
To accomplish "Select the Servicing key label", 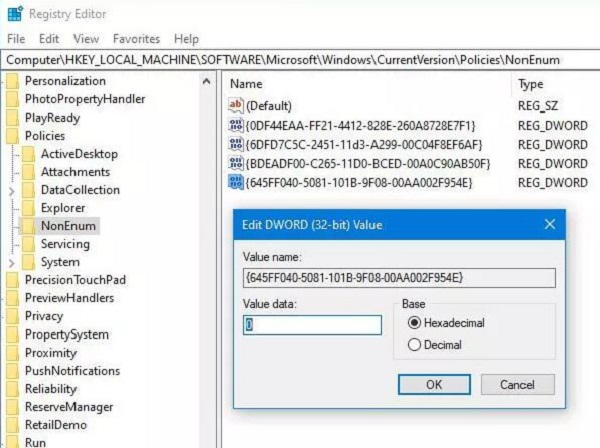I will (65, 244).
